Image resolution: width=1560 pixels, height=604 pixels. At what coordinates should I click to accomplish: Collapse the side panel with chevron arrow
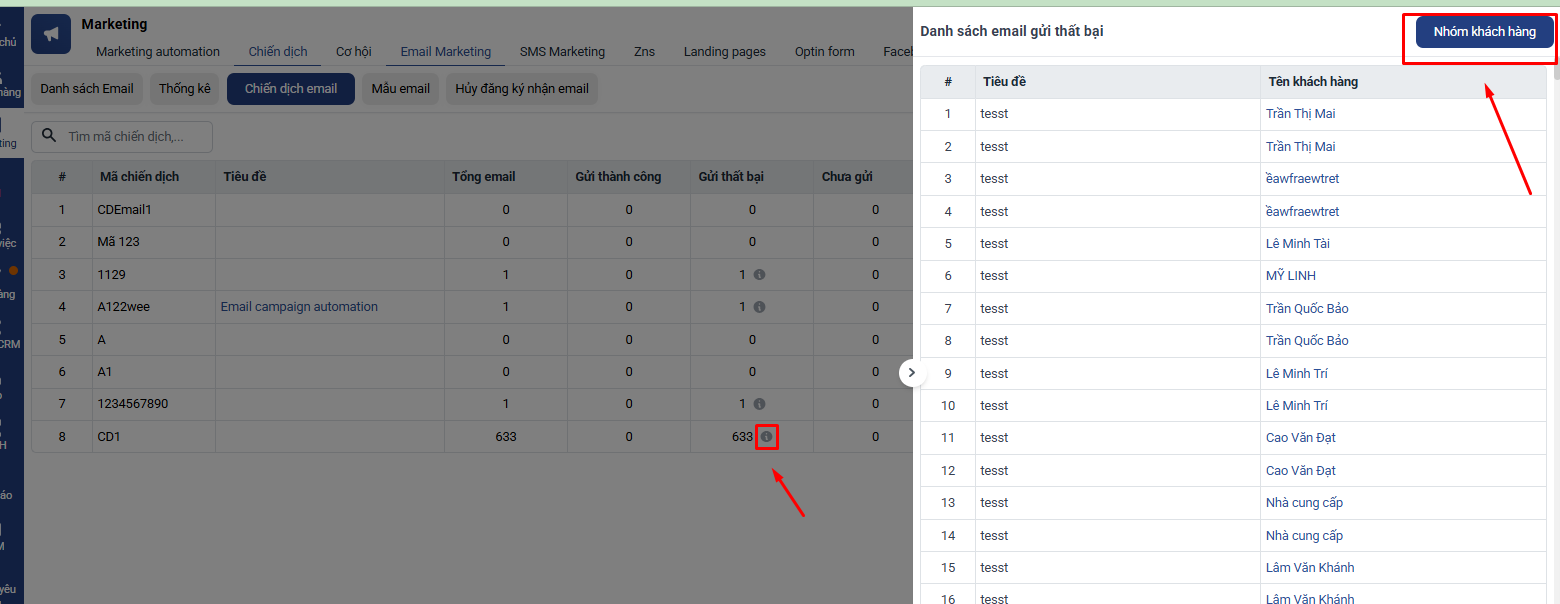(x=912, y=372)
